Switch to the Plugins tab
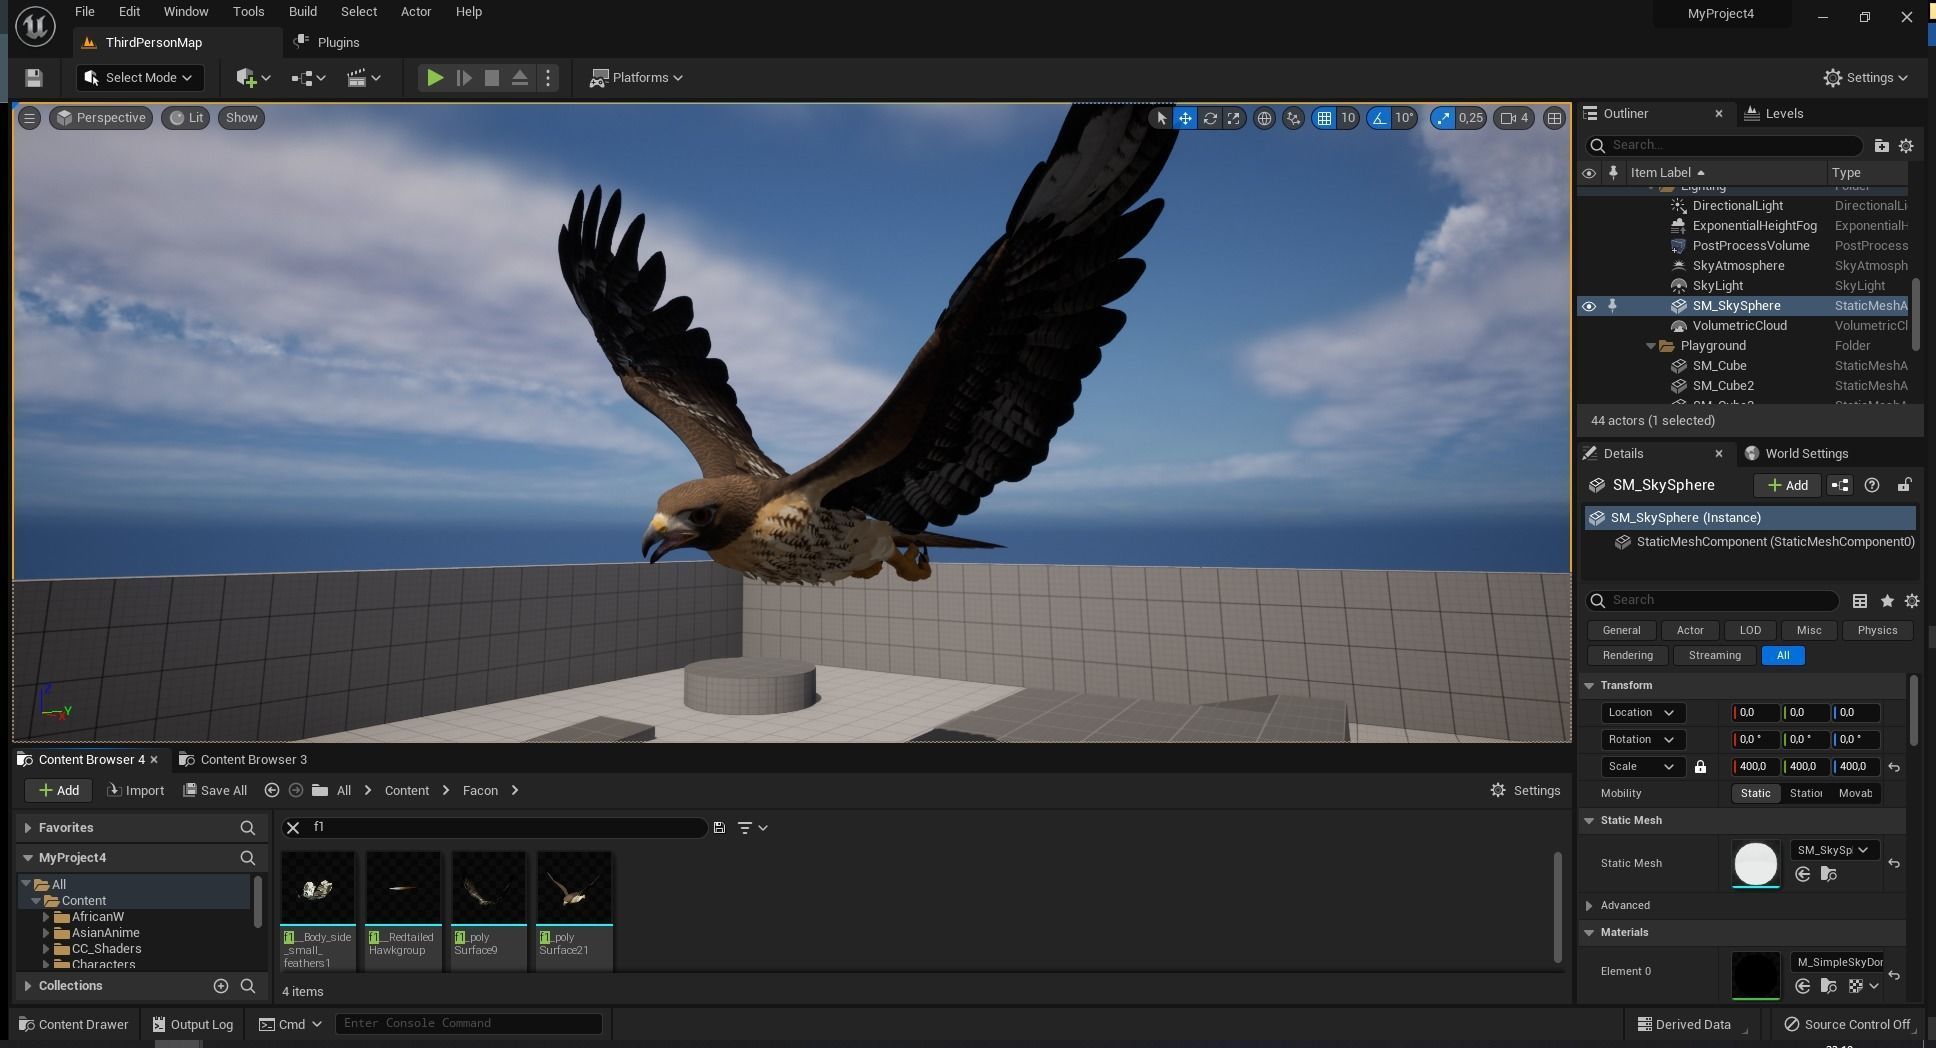 pos(328,43)
